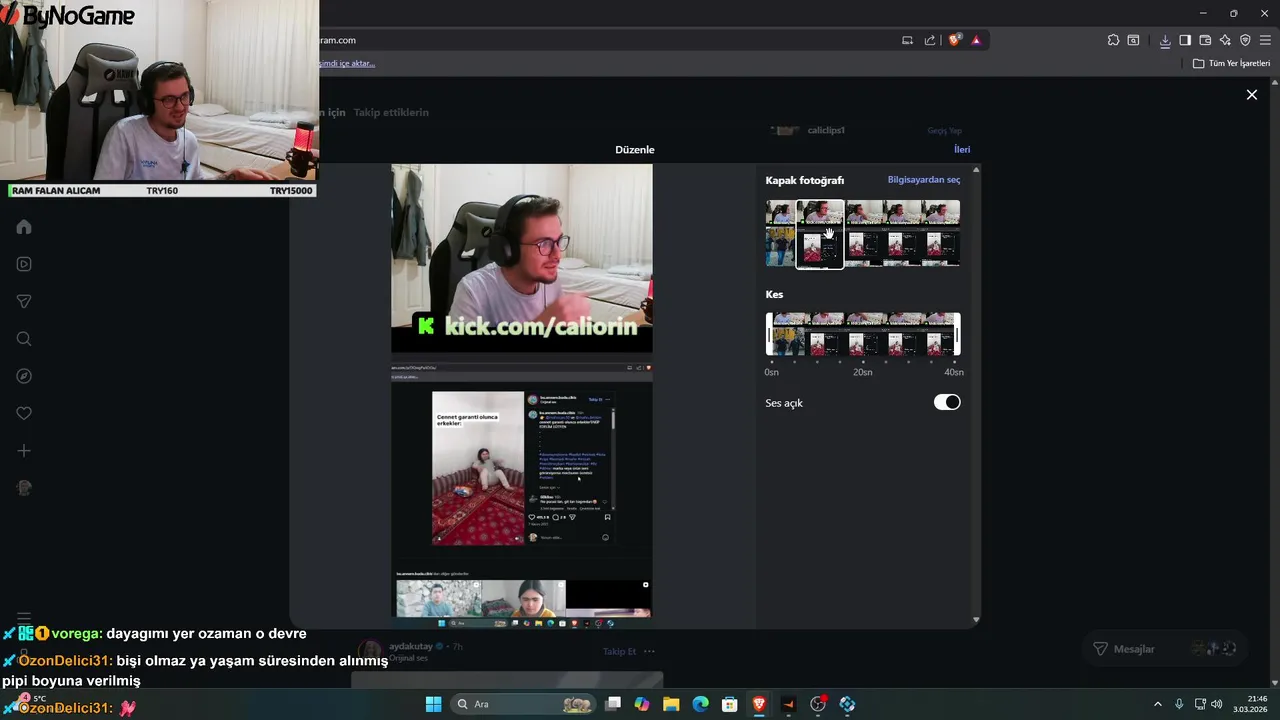Viewport: 1280px width, 720px height.
Task: Open Notifications heart icon
Action: pyautogui.click(x=24, y=413)
